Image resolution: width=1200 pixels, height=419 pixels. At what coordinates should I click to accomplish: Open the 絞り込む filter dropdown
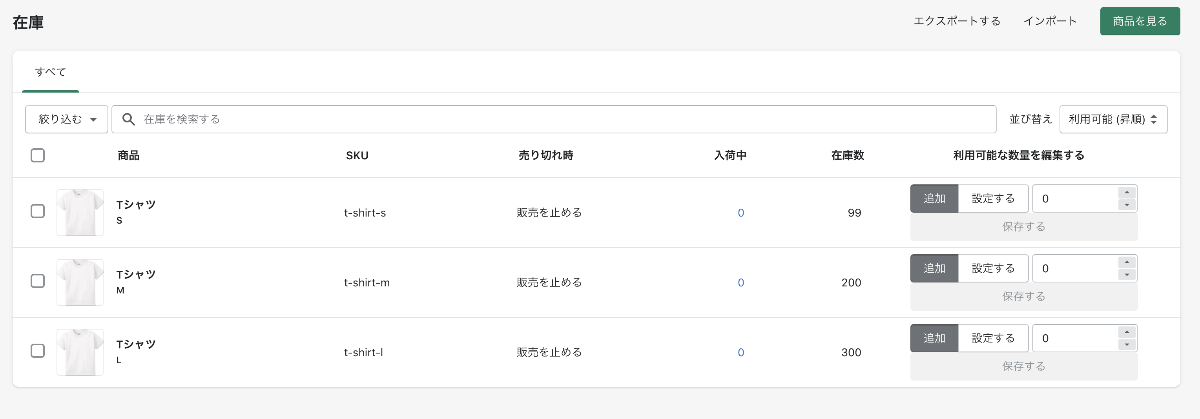pyautogui.click(x=67, y=119)
